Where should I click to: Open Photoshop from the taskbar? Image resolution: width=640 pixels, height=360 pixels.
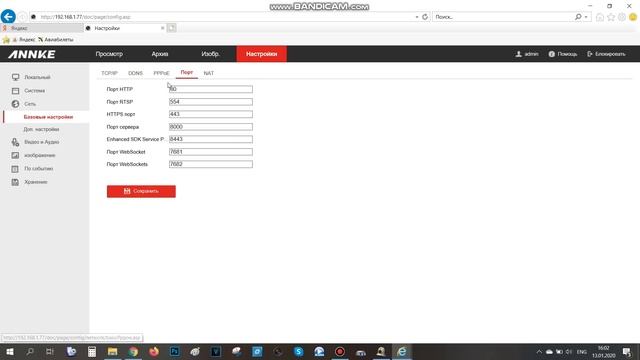(174, 351)
